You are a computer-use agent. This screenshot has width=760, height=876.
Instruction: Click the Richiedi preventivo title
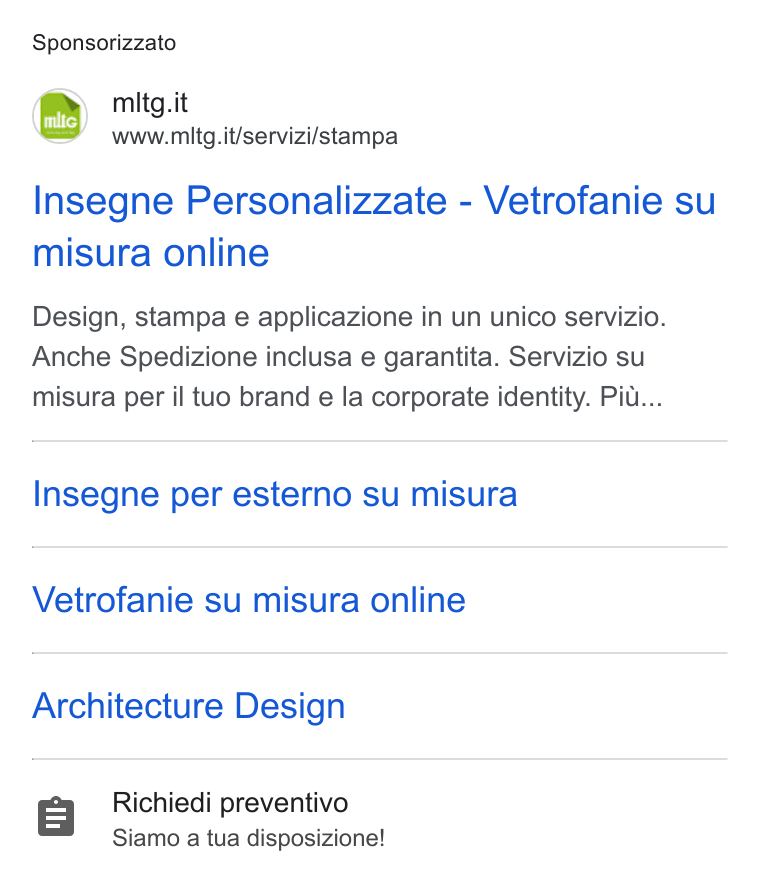[230, 803]
